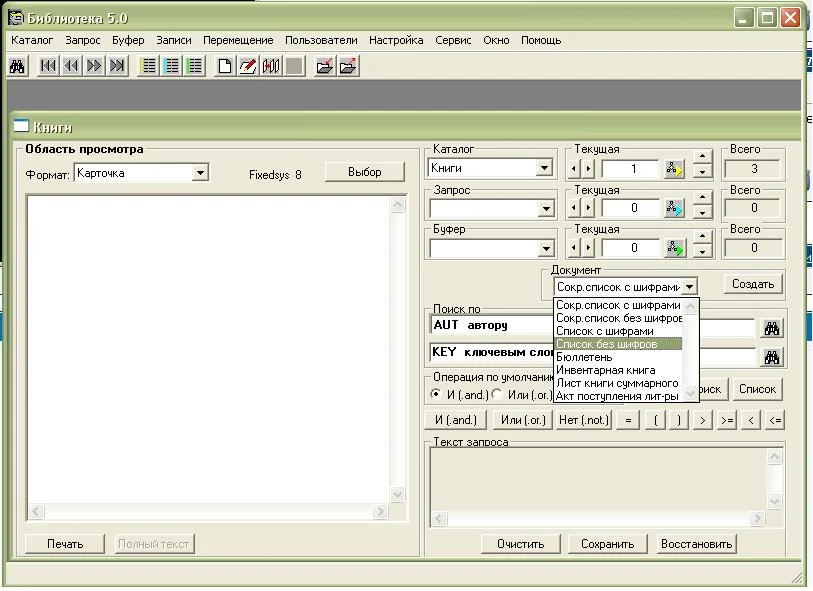The image size is (813, 591).
Task: Open the Сервис menu
Action: pyautogui.click(x=453, y=40)
